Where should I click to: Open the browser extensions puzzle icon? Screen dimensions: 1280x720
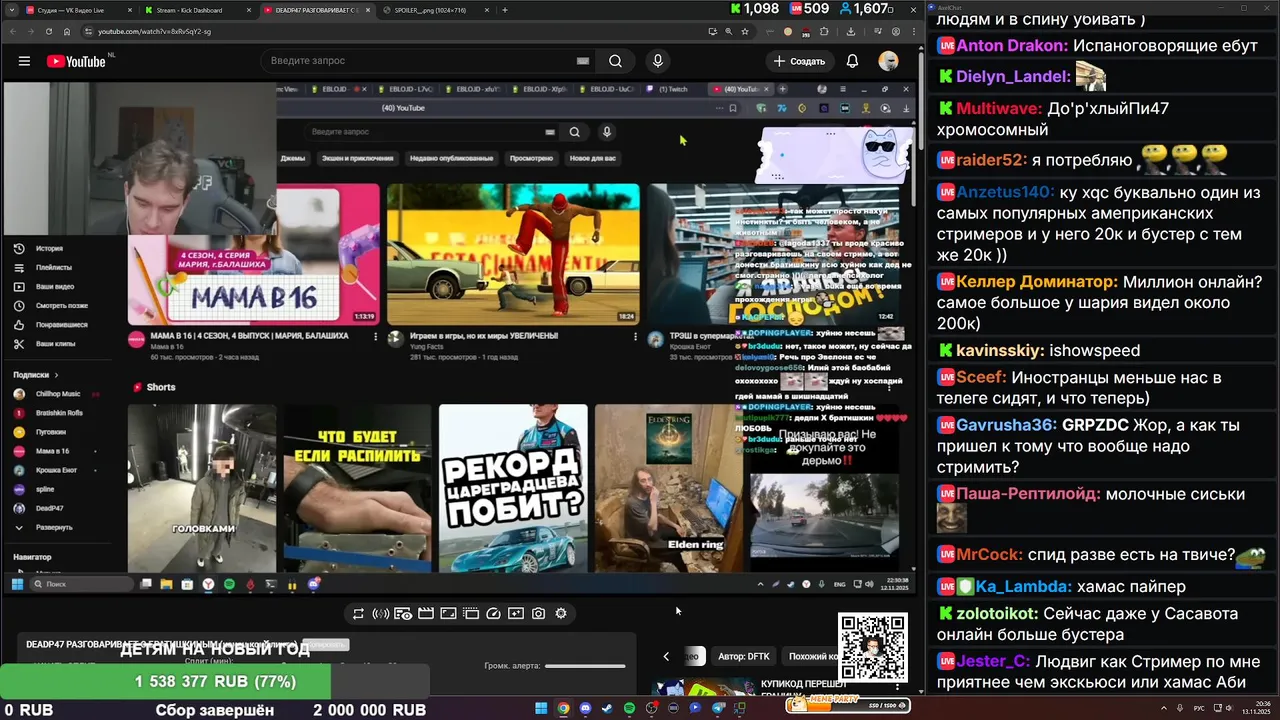pyautogui.click(x=825, y=31)
